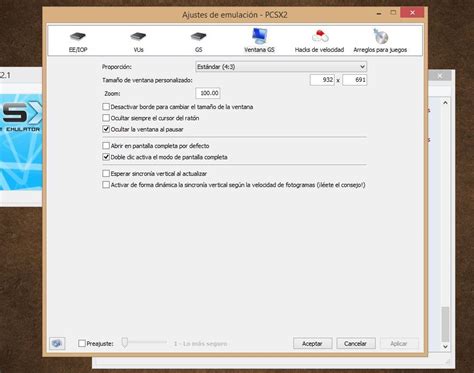Enable Abrir en pantalla completa por defecto
Screen dimensions: 474x373
[x=106, y=146]
